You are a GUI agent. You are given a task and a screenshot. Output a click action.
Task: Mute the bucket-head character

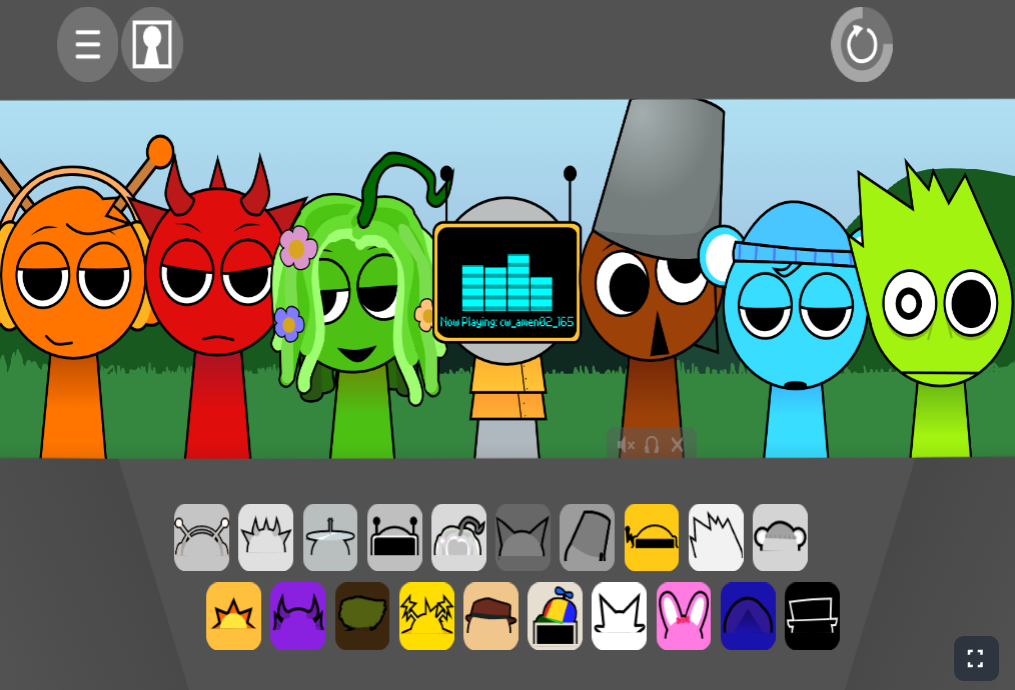(625, 445)
